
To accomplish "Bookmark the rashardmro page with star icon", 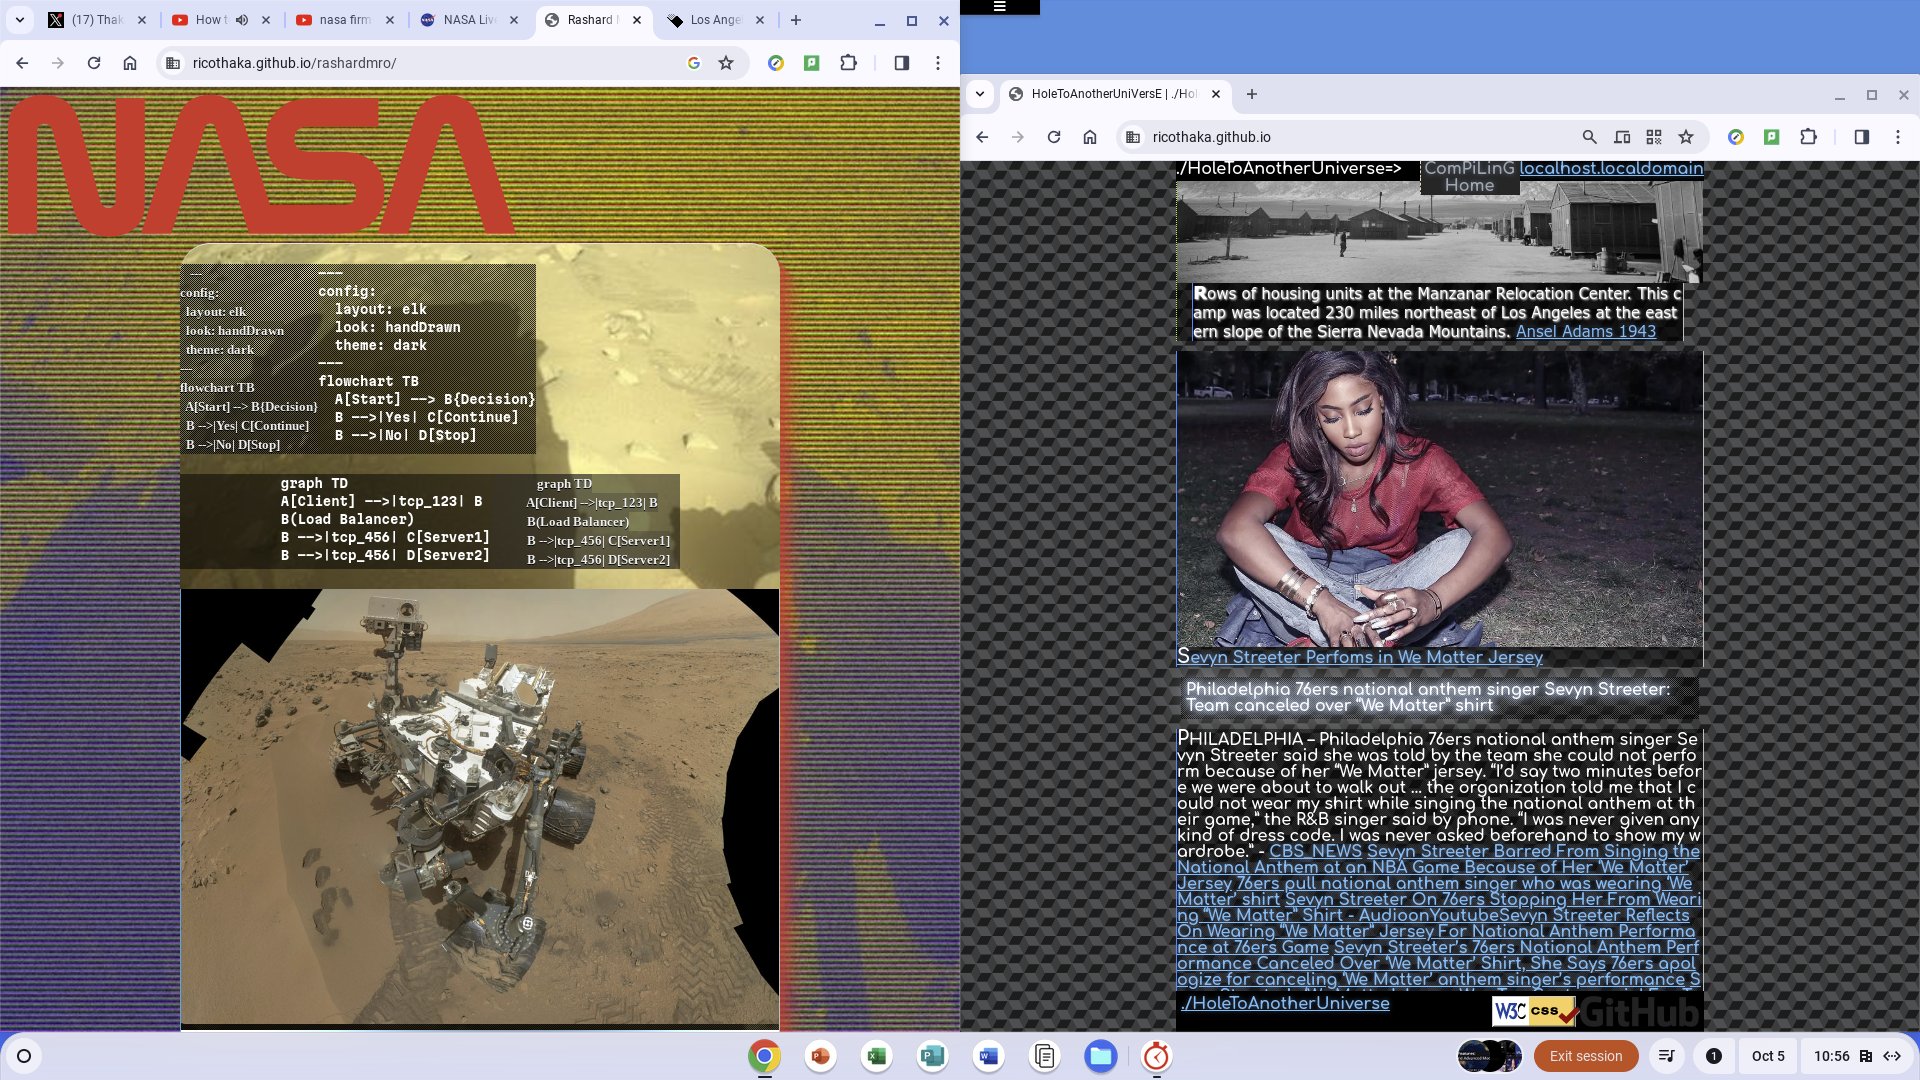I will tap(726, 63).
